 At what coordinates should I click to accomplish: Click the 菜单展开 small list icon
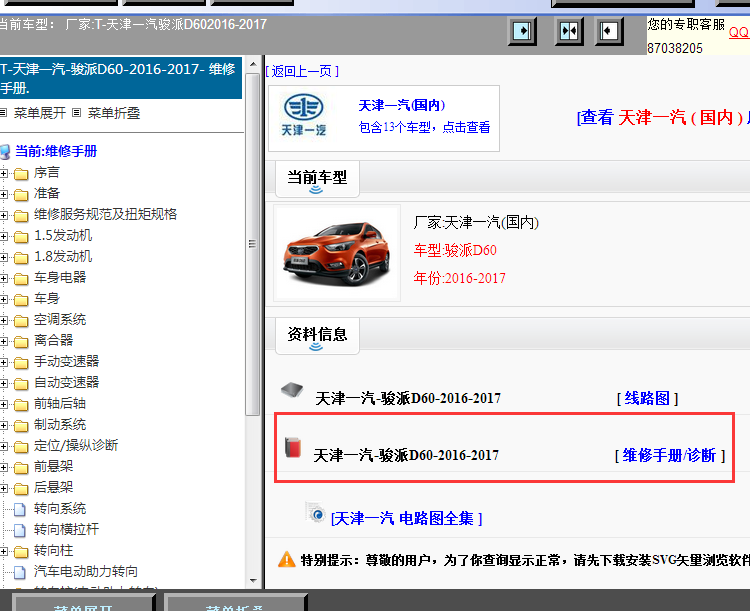(x=3, y=113)
